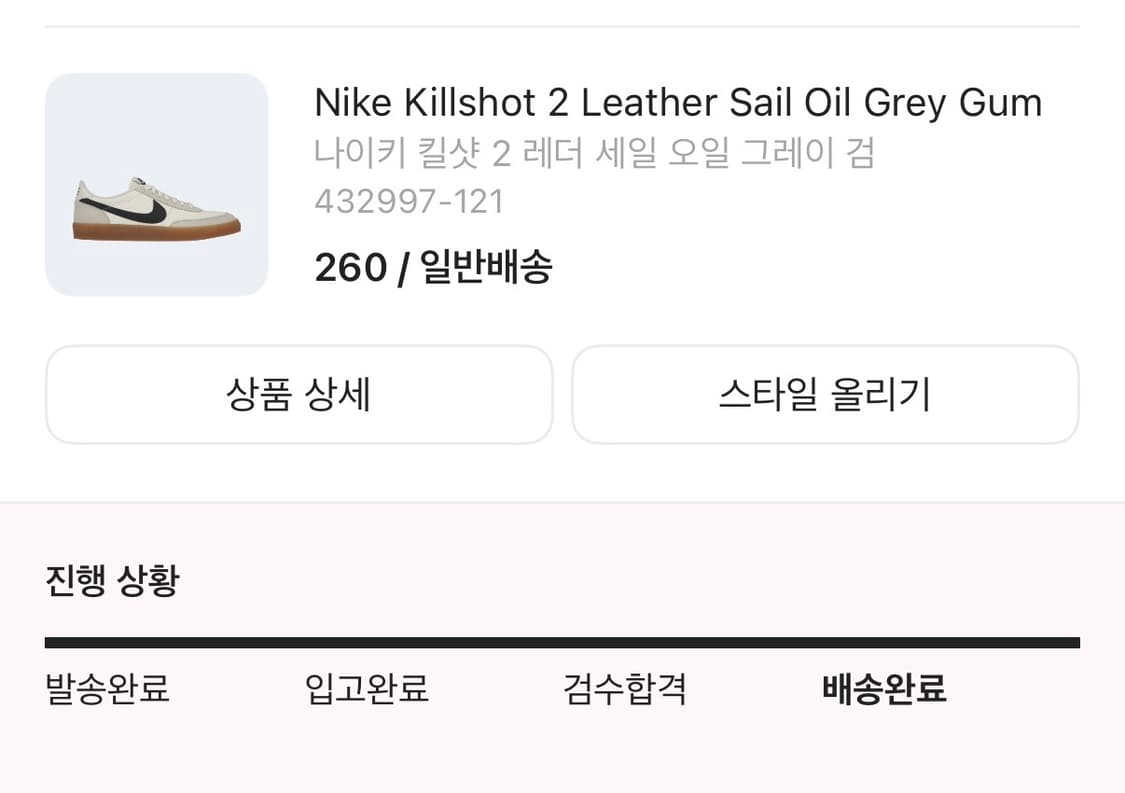Click the black progress status bar
1125x793 pixels.
tap(562, 643)
